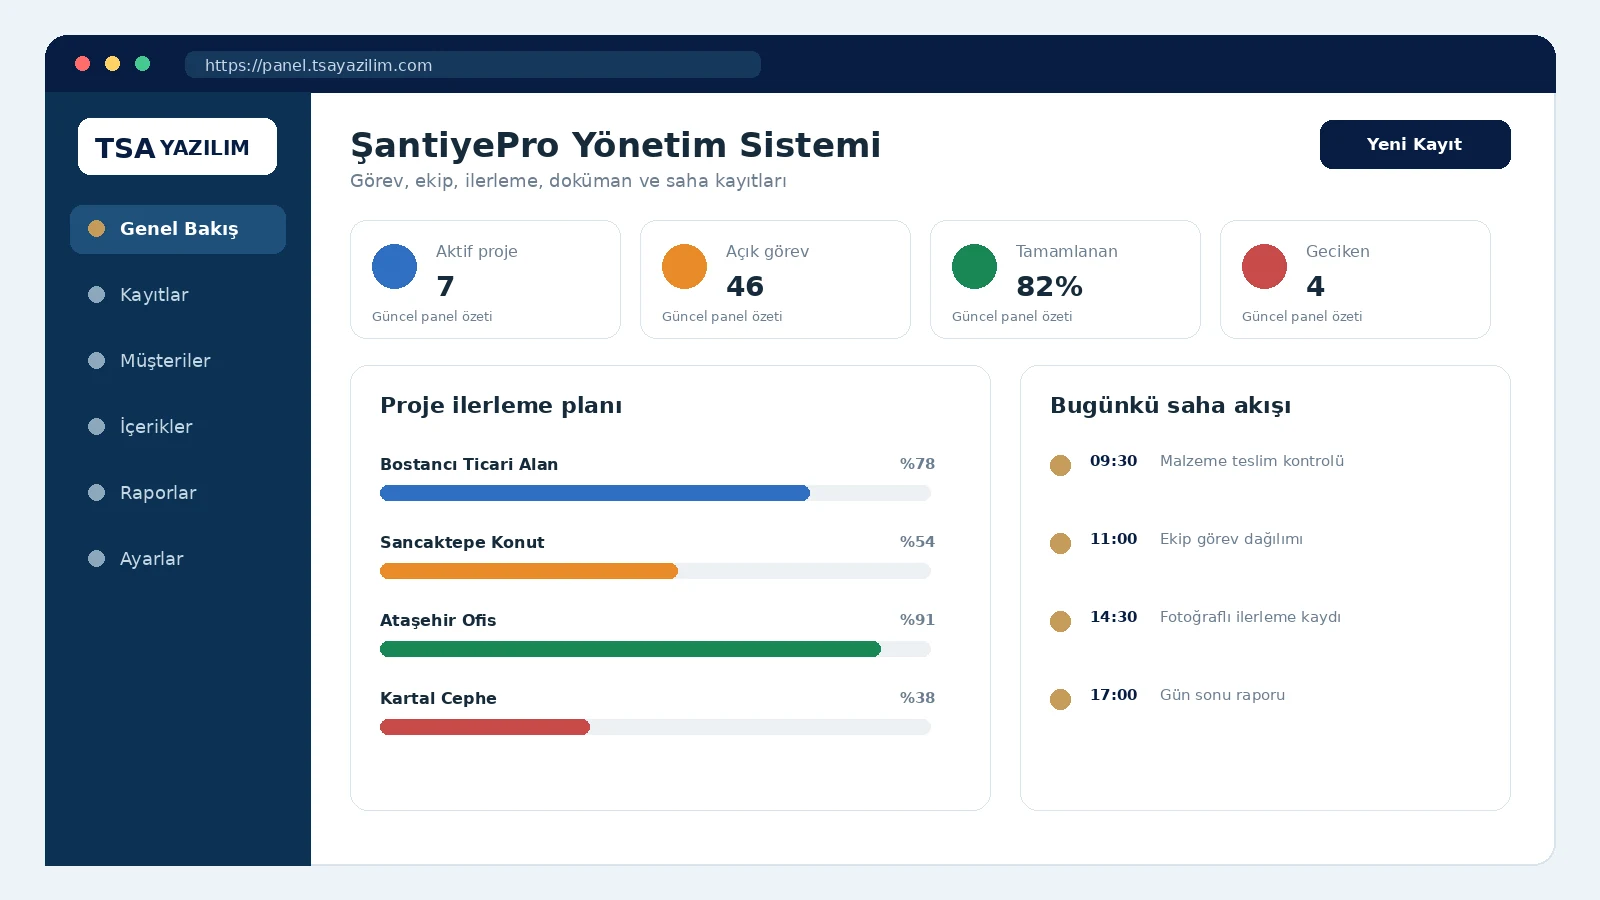This screenshot has height=900, width=1600.
Task: Select the Bostancı Ticari Alan project name
Action: [x=469, y=464]
